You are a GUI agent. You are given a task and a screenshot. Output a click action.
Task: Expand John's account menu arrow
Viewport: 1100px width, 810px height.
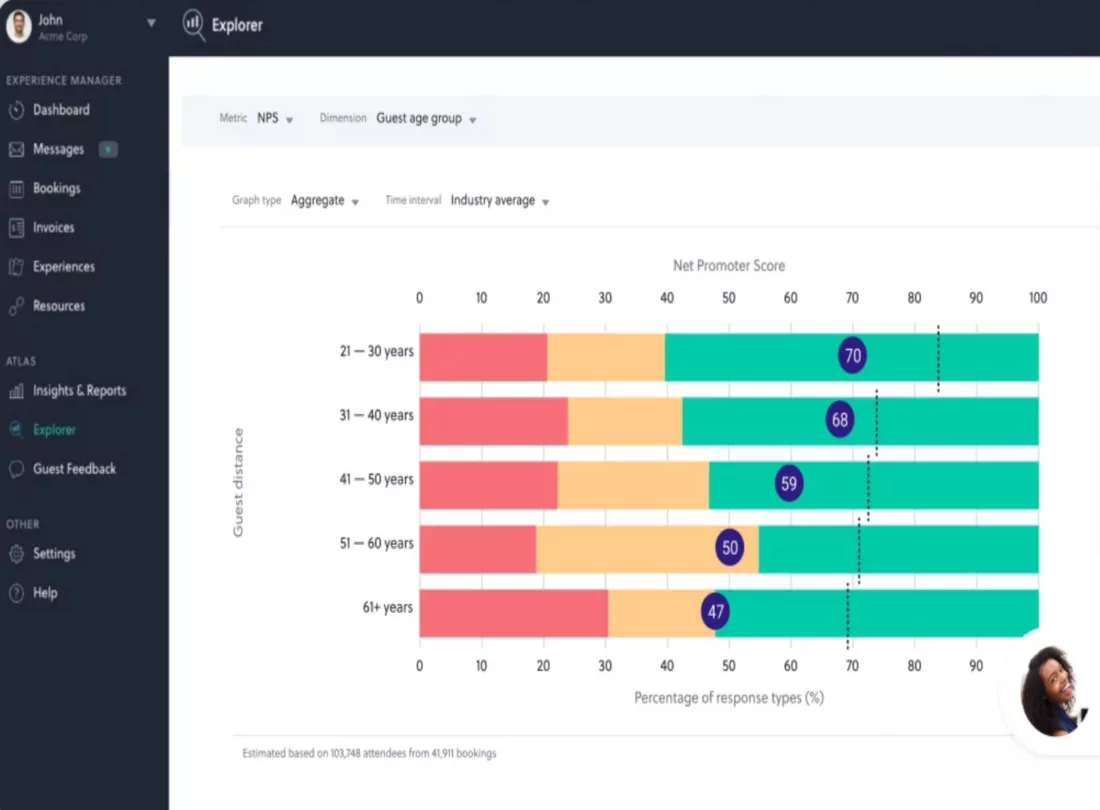(151, 23)
